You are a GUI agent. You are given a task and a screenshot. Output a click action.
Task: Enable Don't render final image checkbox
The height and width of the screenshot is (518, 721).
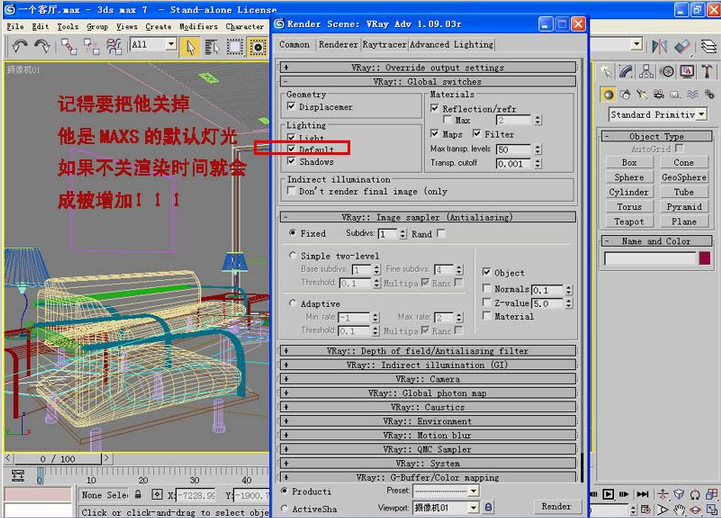tap(291, 190)
